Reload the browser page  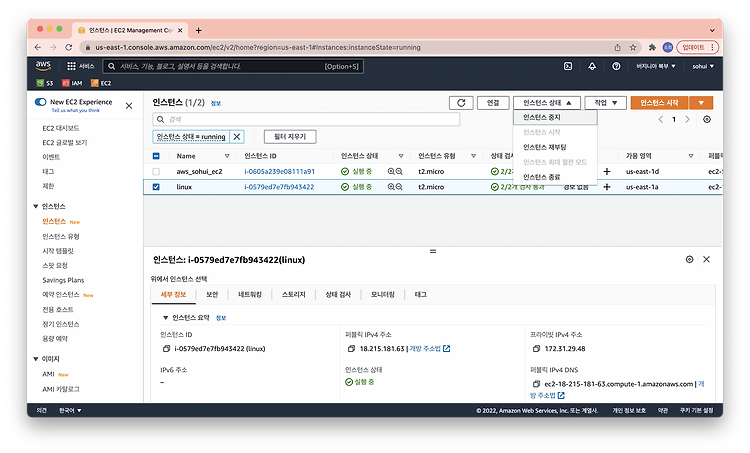[68, 47]
